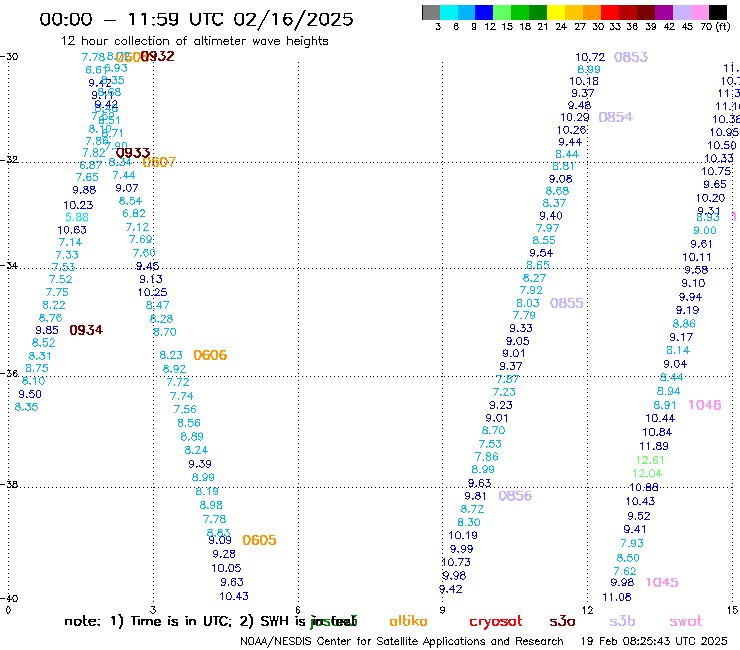
Task: Click the altika time stamp '0607'
Action: [x=159, y=162]
